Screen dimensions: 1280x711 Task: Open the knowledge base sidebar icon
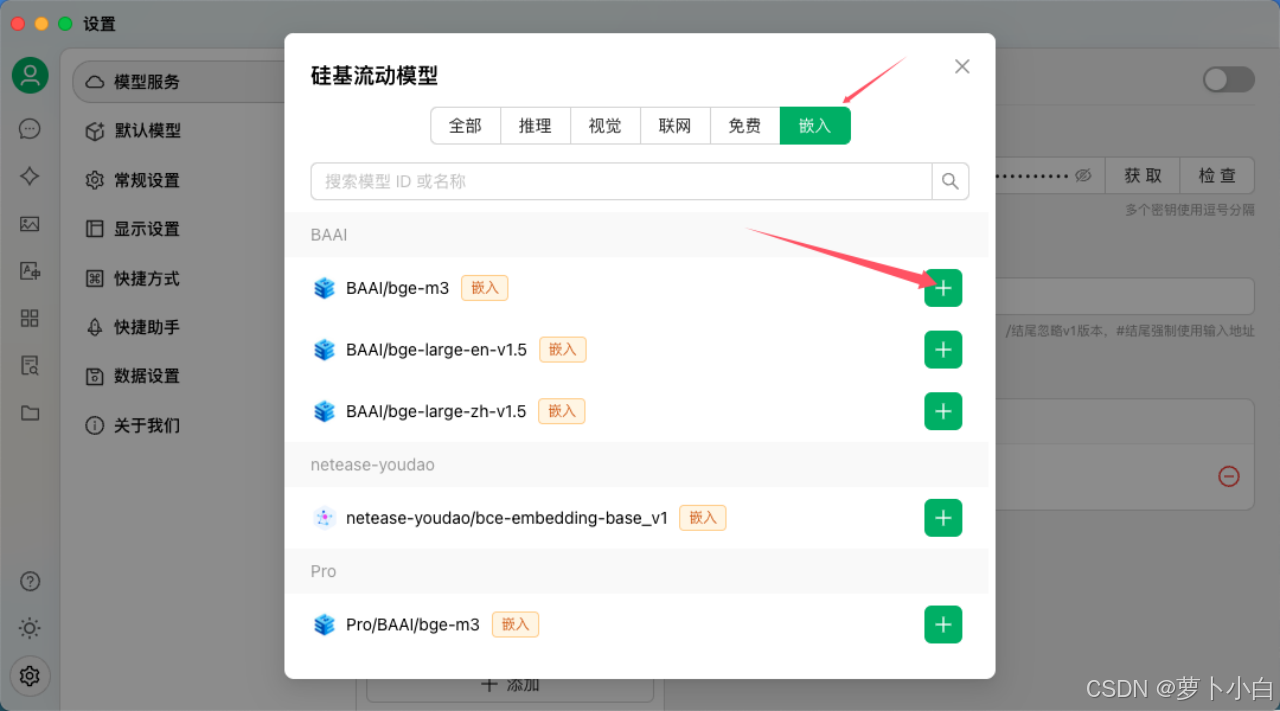(x=30, y=365)
